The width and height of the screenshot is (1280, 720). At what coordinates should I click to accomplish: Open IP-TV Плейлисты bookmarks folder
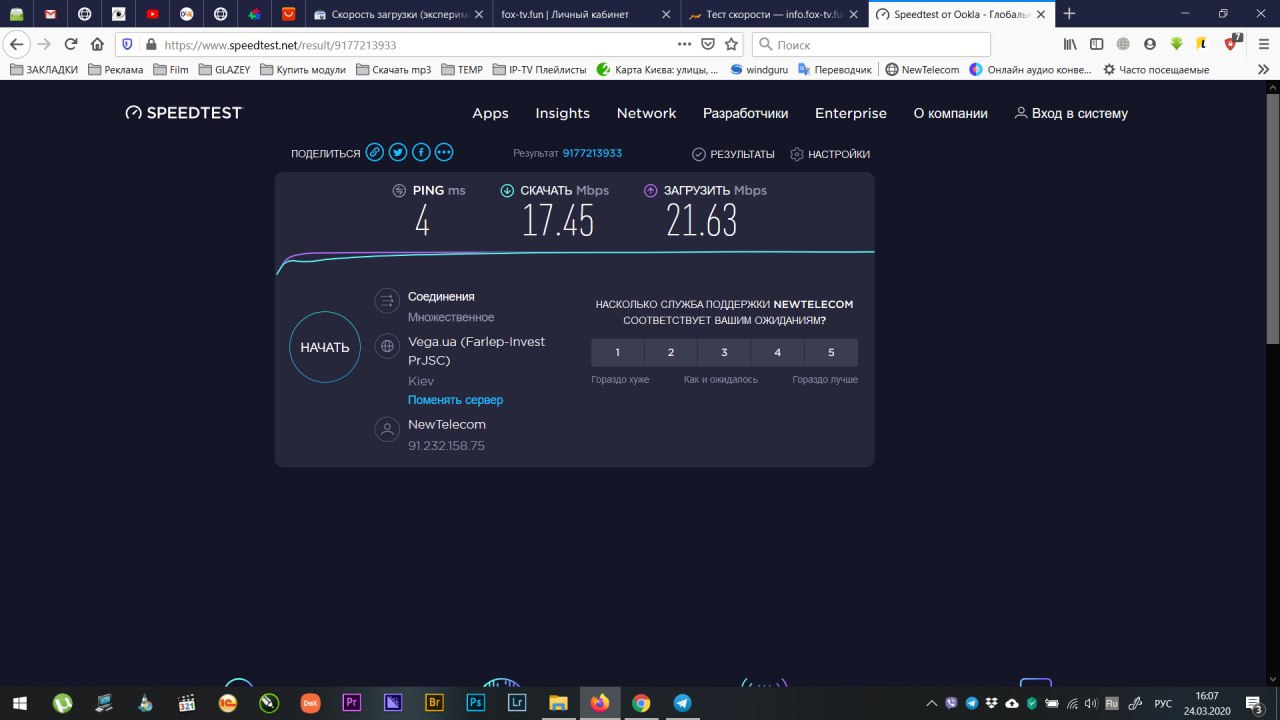pyautogui.click(x=539, y=69)
